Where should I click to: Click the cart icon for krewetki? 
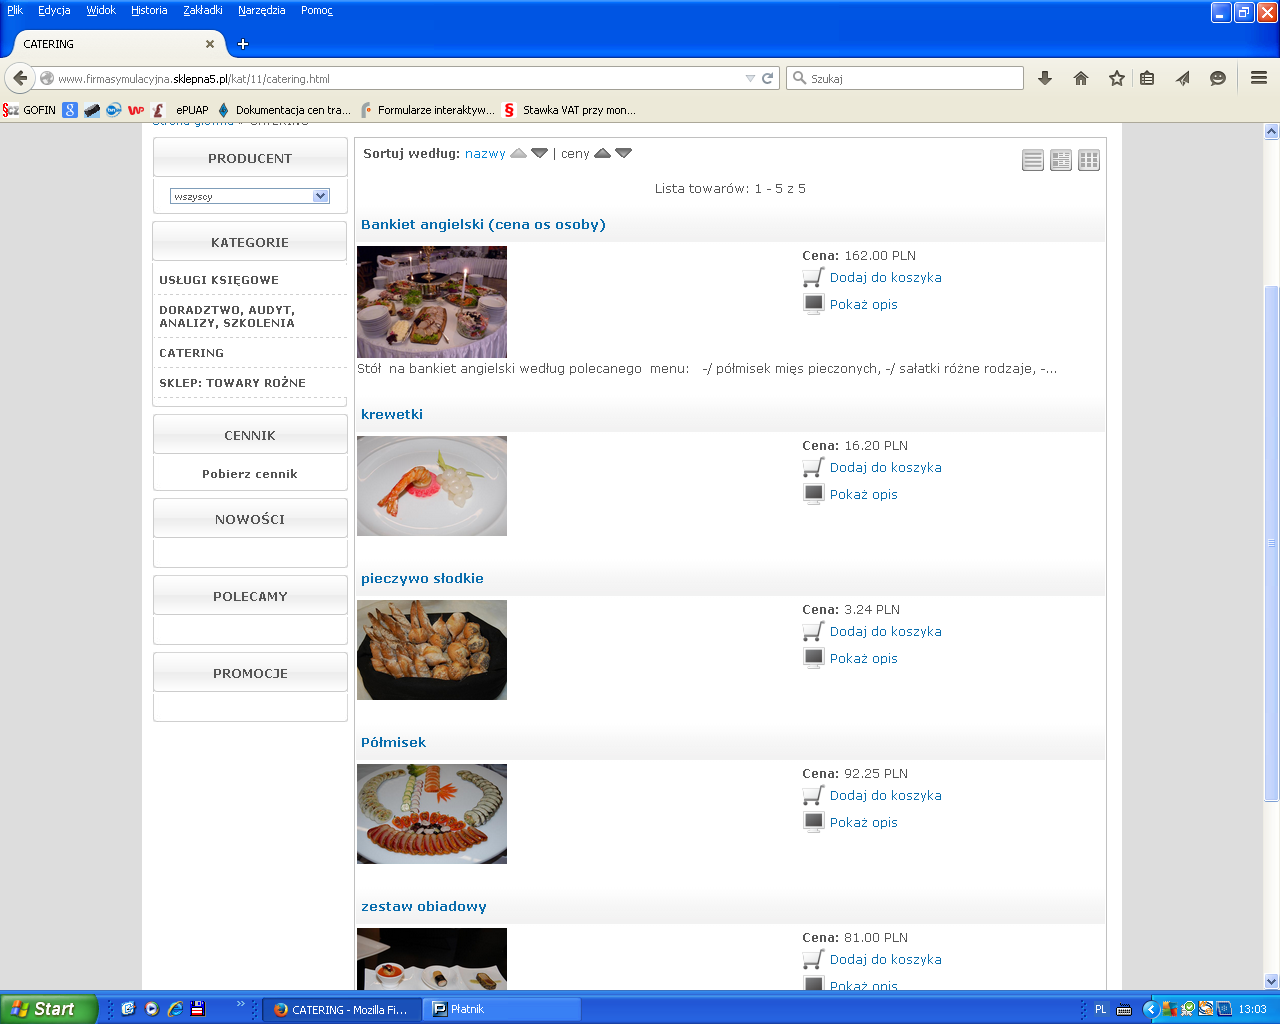point(813,467)
